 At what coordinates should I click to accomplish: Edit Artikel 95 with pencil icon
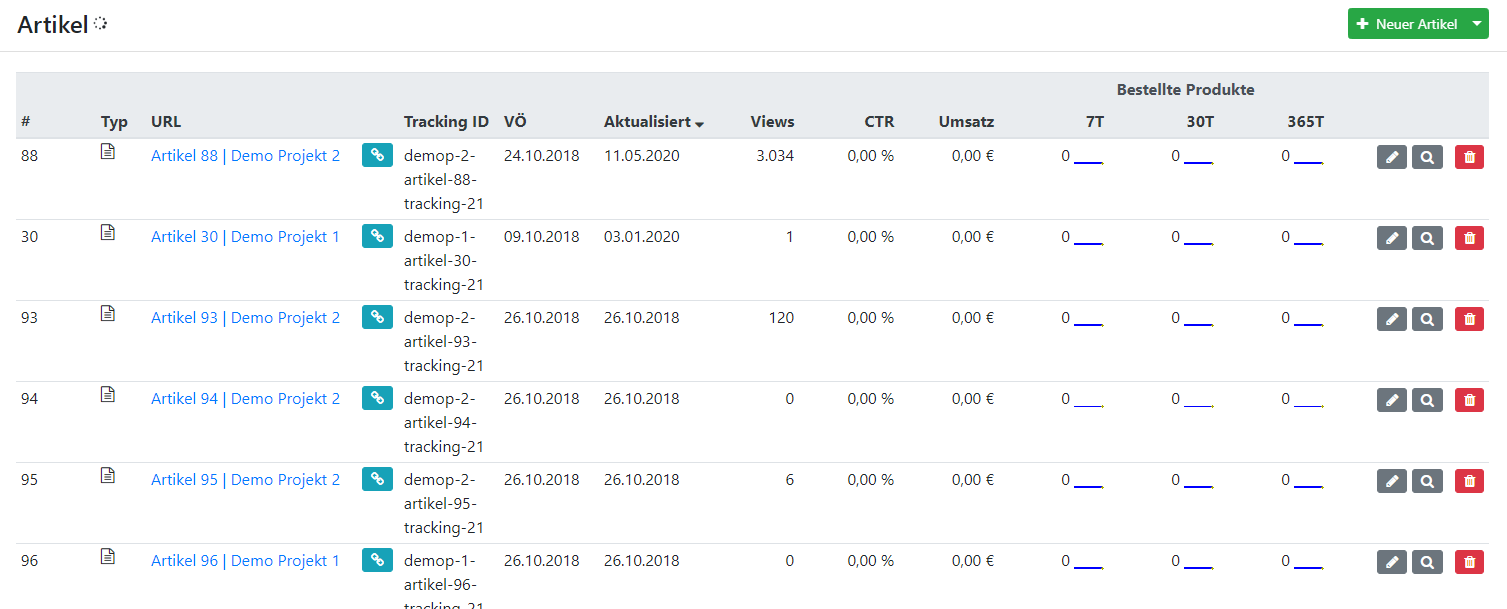[1392, 481]
